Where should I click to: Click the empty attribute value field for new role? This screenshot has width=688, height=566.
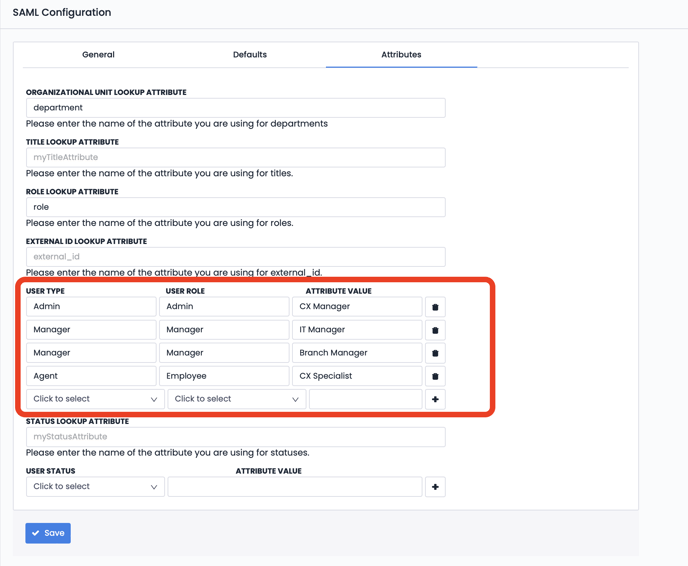[x=365, y=399]
